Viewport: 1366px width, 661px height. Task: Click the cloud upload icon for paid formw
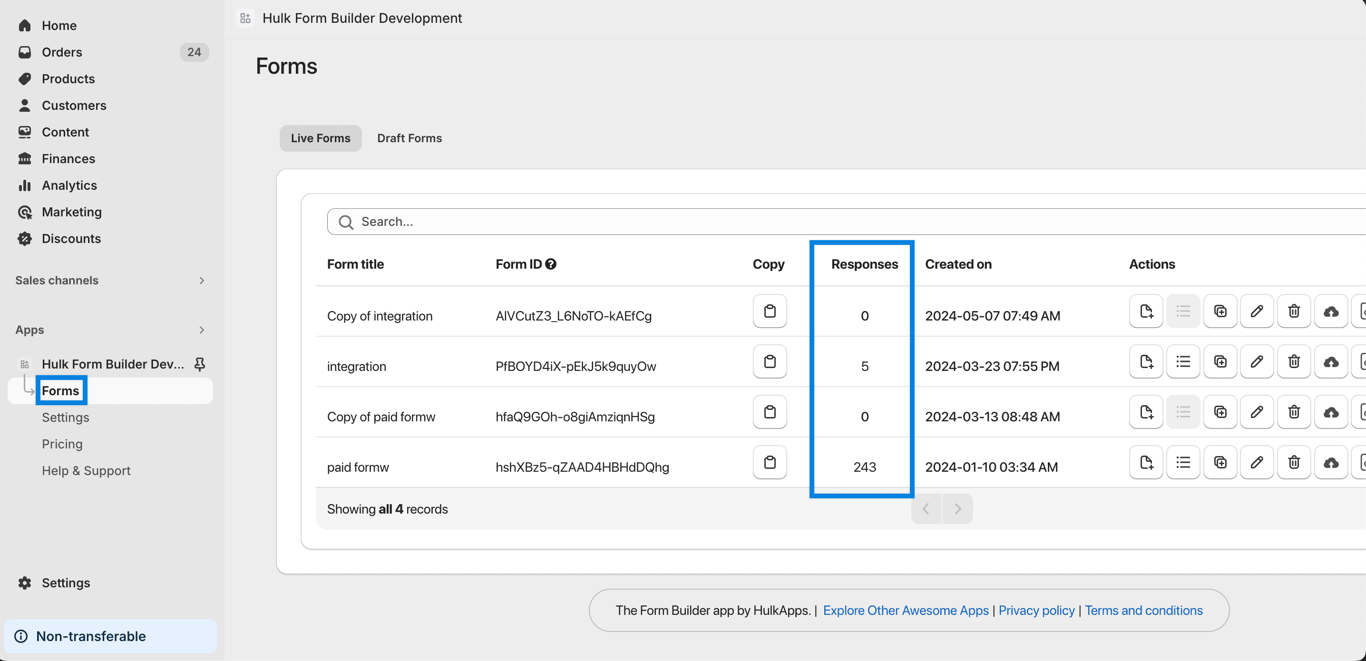(1330, 463)
